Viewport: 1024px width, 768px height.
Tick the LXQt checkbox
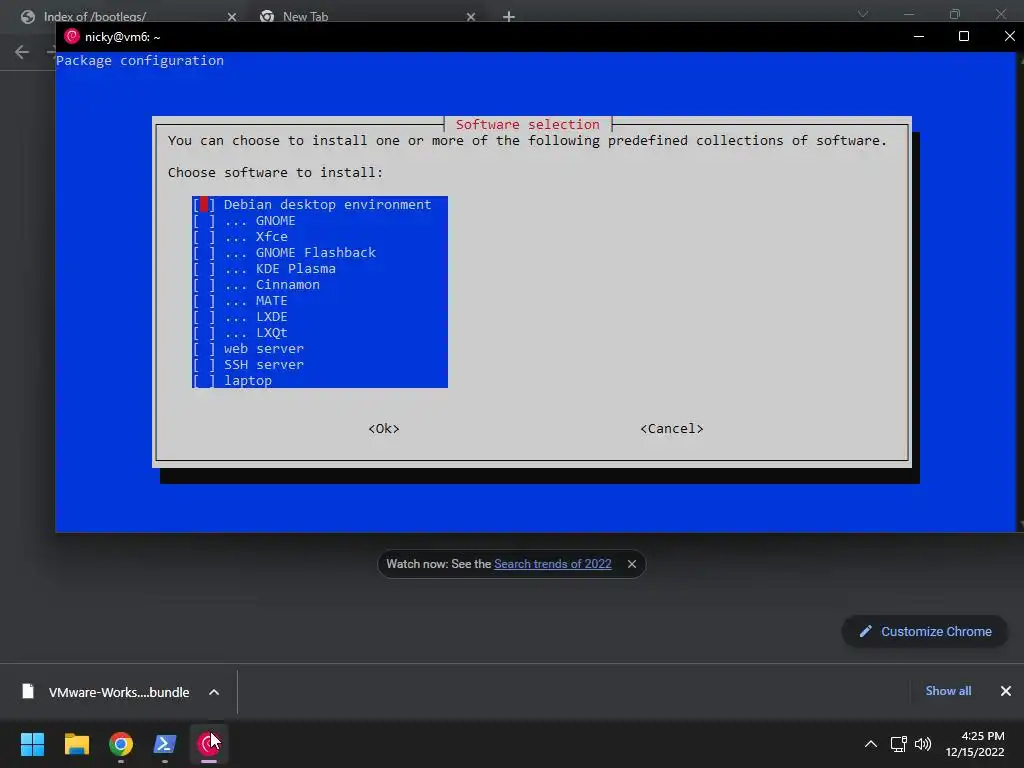click(204, 332)
